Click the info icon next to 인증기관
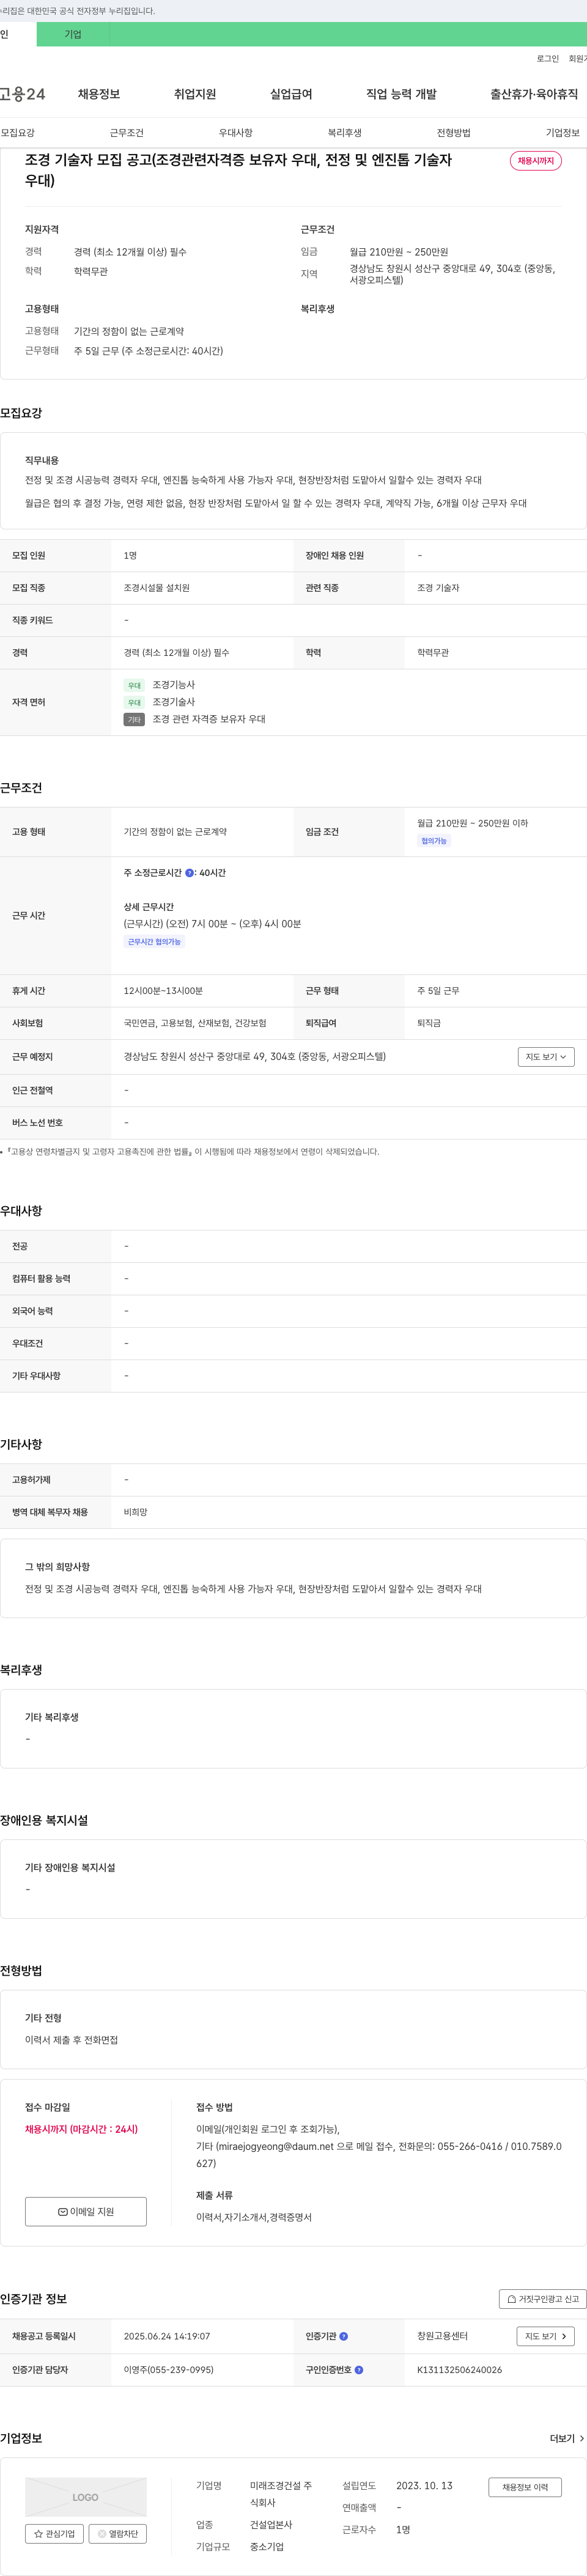Viewport: 587px width, 2576px height. [x=344, y=2336]
